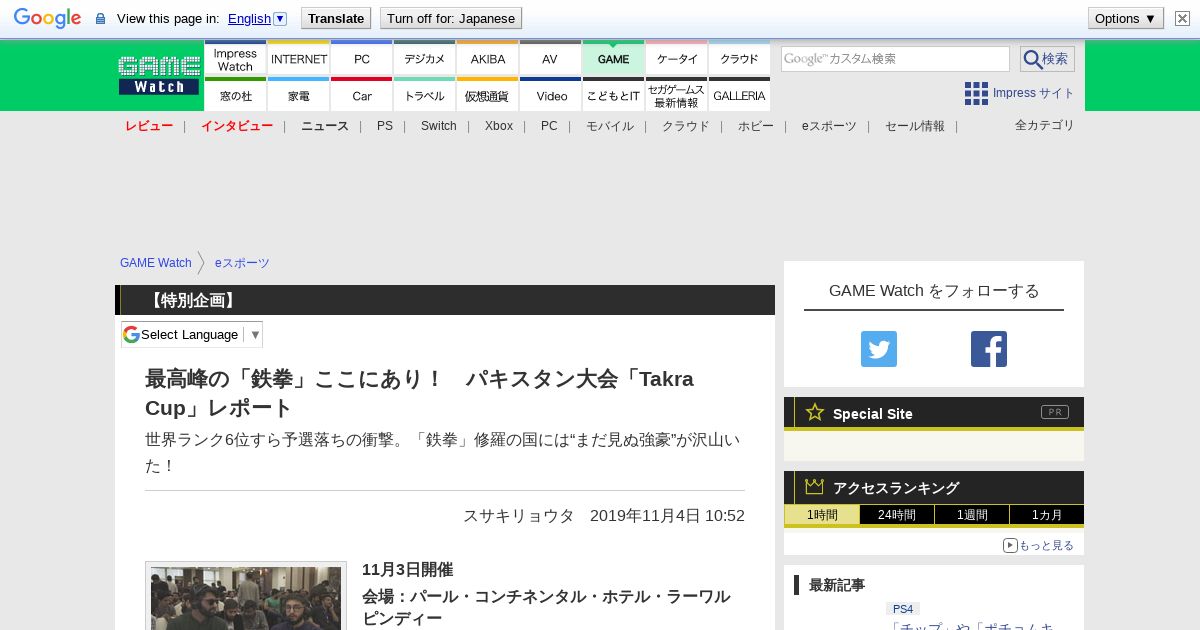The width and height of the screenshot is (1200, 630).
Task: Open the GAME site tab
Action: 613,59
